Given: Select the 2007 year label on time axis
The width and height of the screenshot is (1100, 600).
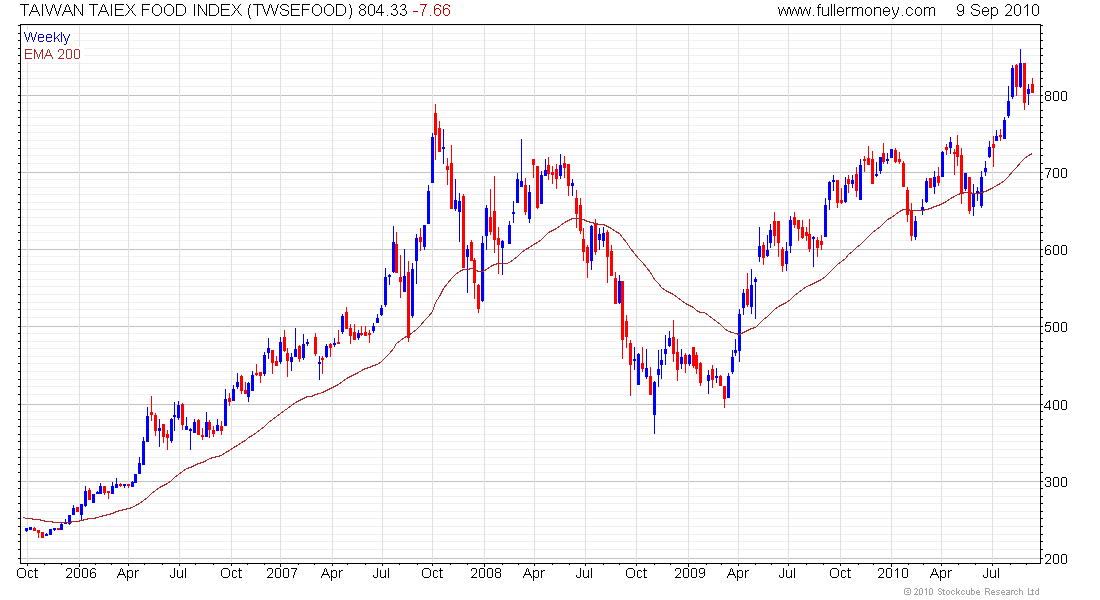Looking at the screenshot, I should (282, 573).
